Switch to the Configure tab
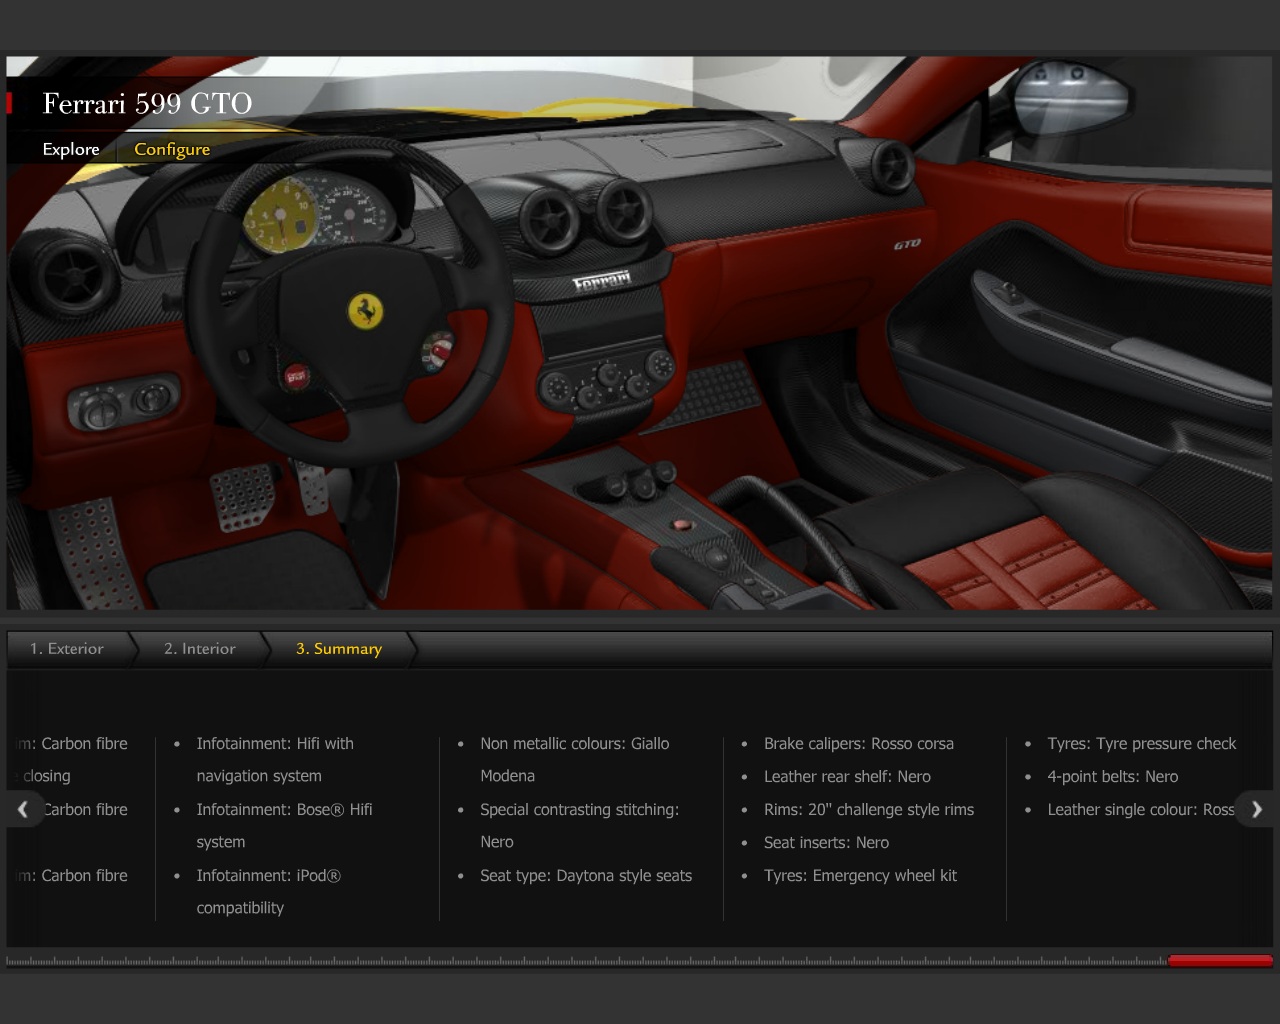Viewport: 1280px width, 1024px height. (172, 149)
